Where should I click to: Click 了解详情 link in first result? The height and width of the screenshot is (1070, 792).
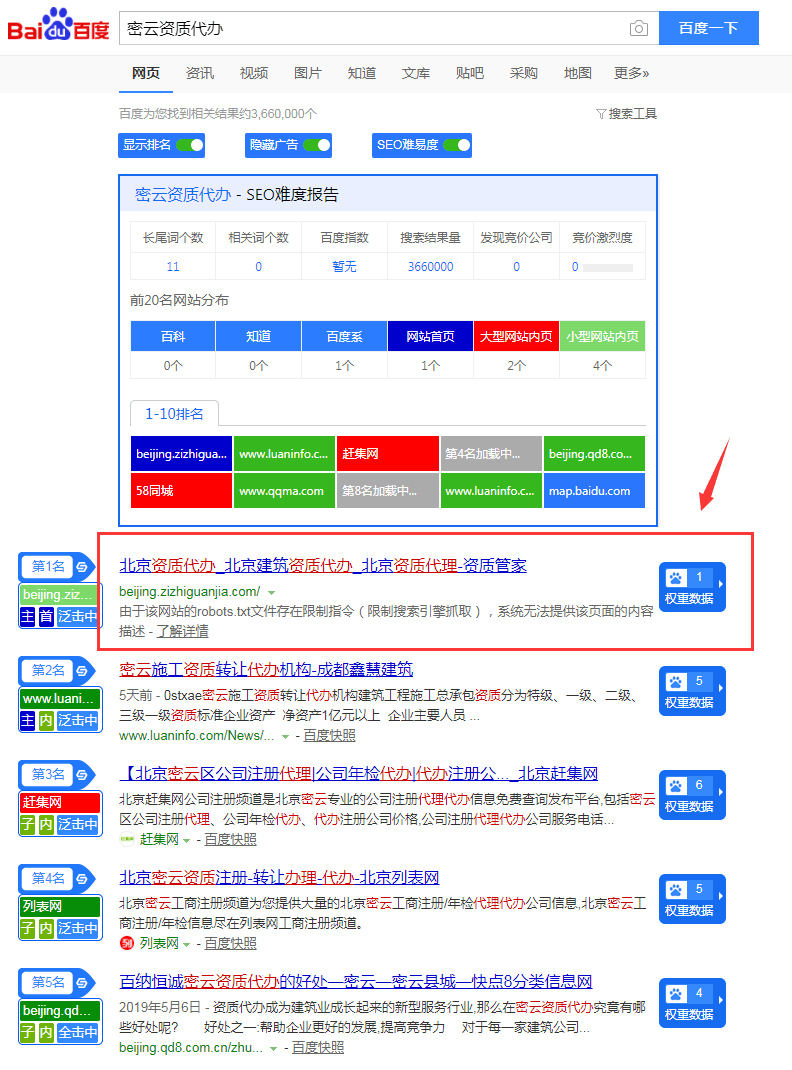click(x=183, y=632)
